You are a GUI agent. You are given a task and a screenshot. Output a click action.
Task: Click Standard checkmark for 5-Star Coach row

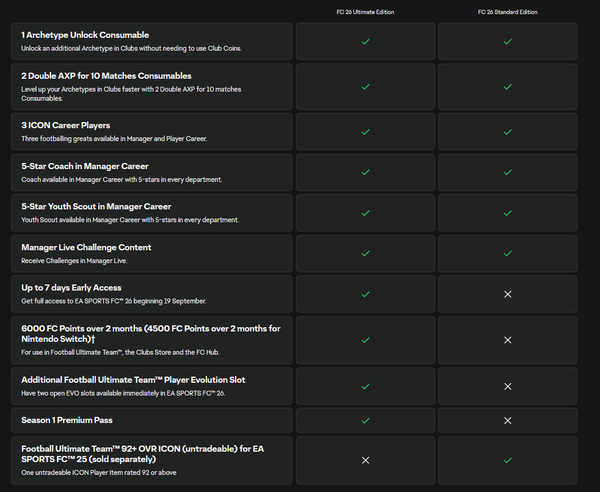coord(507,173)
